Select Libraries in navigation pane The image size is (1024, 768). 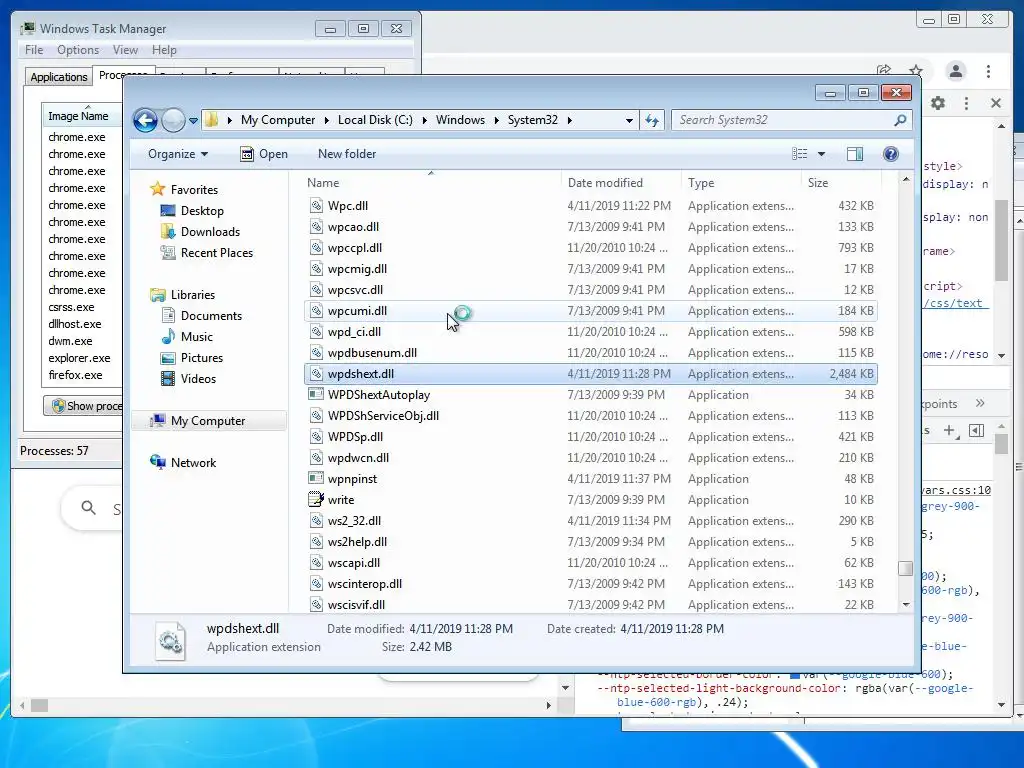(x=193, y=295)
